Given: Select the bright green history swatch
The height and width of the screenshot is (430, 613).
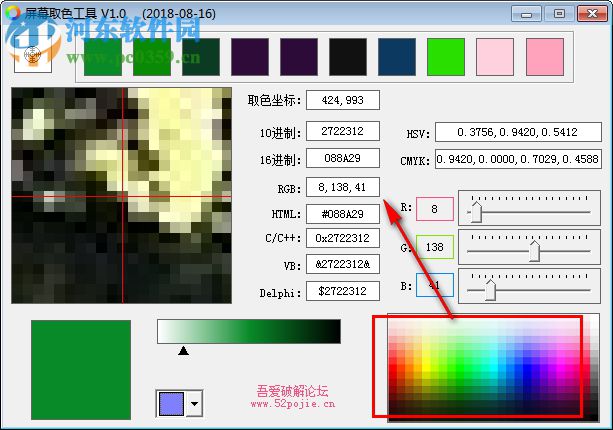Looking at the screenshot, I should (446, 57).
